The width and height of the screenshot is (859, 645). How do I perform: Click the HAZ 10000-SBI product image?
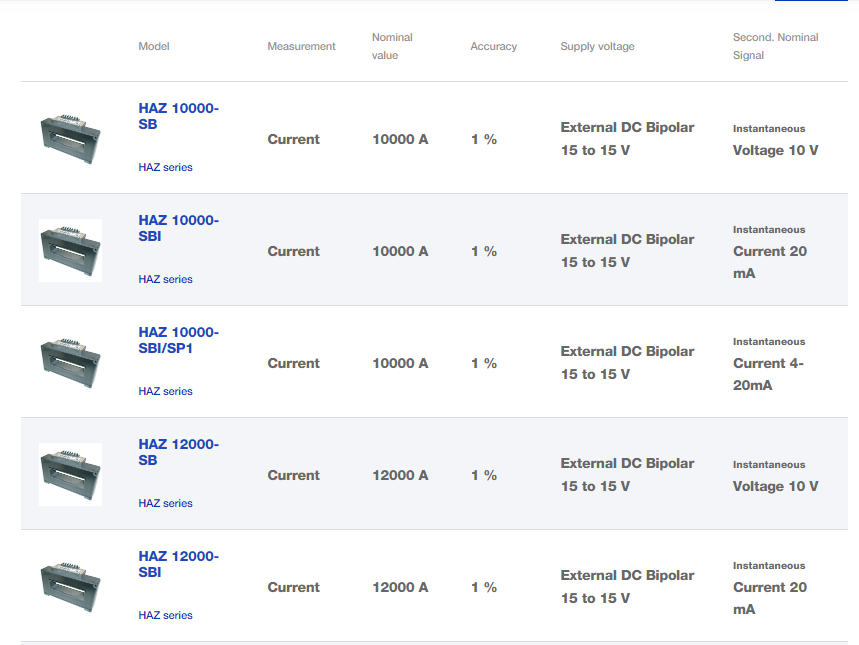click(x=70, y=250)
